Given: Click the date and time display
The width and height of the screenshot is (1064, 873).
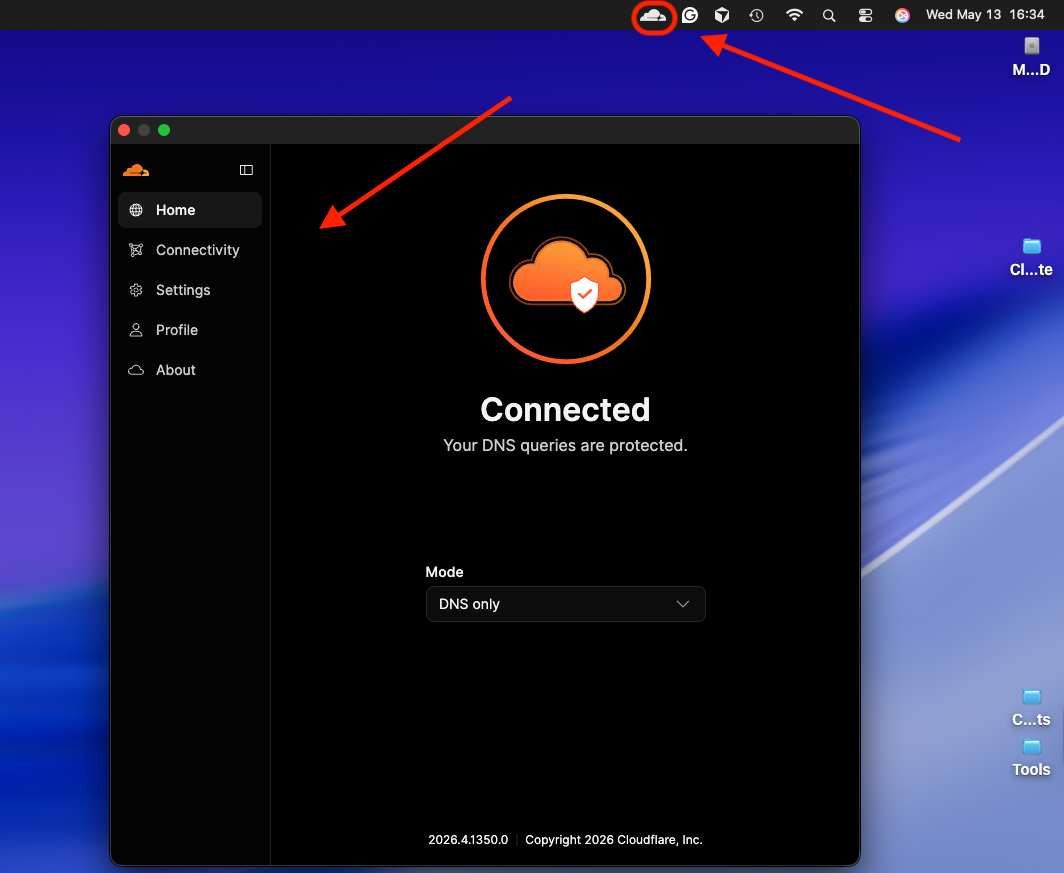Looking at the screenshot, I should coord(985,14).
